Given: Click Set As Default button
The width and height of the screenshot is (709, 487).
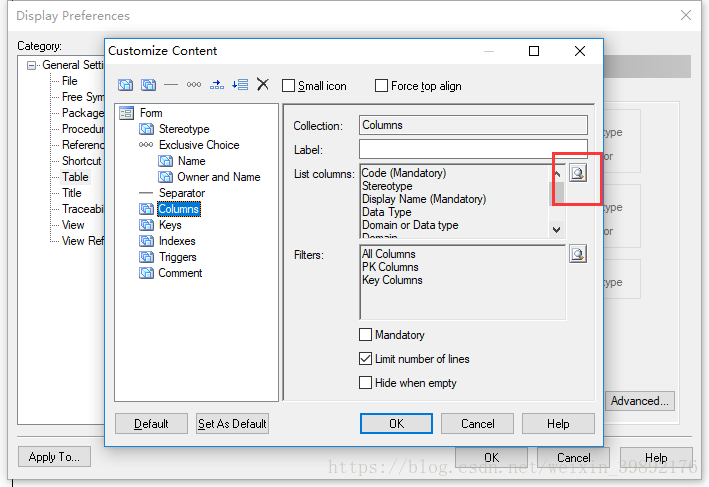Looking at the screenshot, I should [232, 424].
